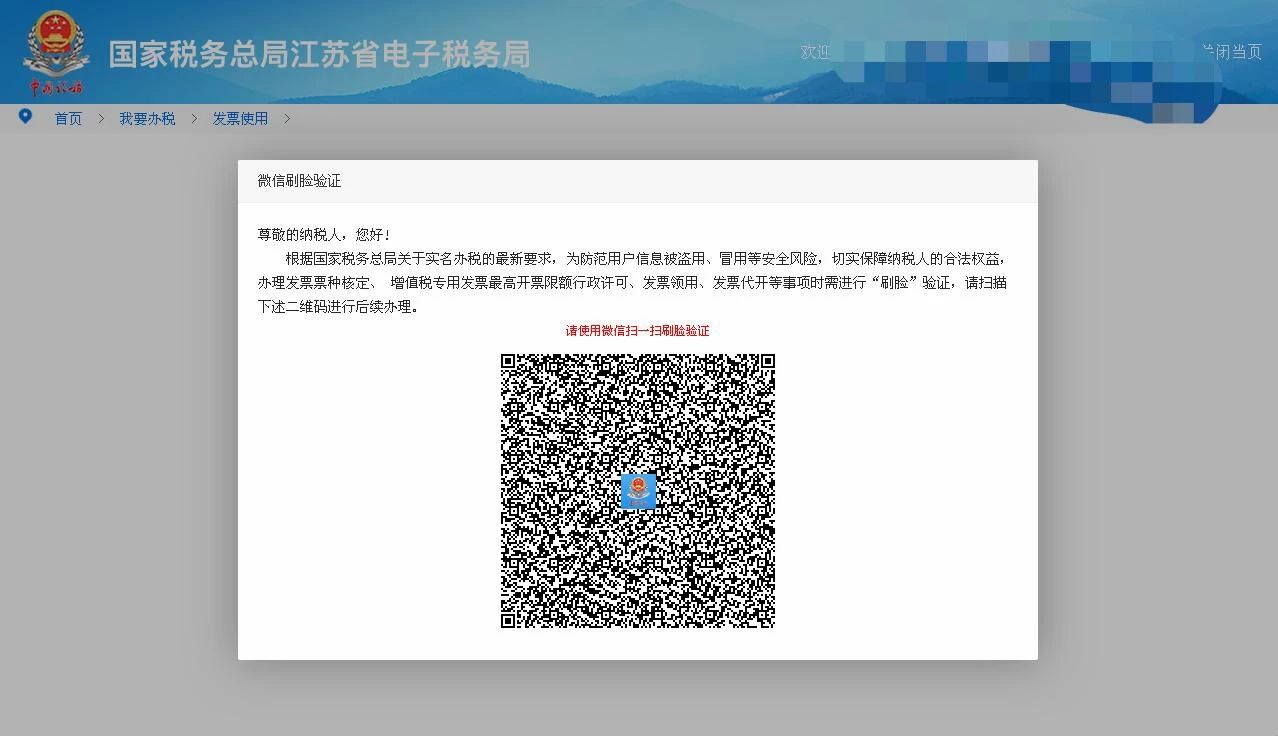Select 发票使用 in the breadcrumb
This screenshot has width=1278, height=736.
point(240,119)
